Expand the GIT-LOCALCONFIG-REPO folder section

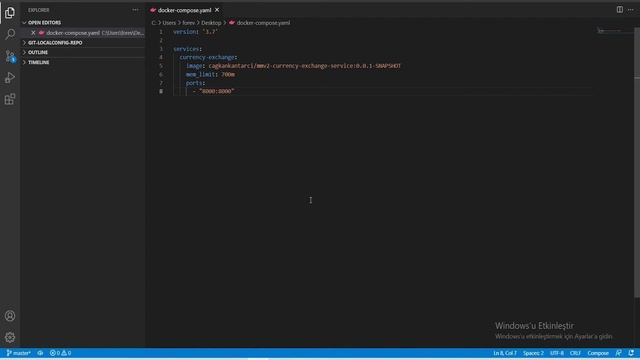[x=55, y=43]
